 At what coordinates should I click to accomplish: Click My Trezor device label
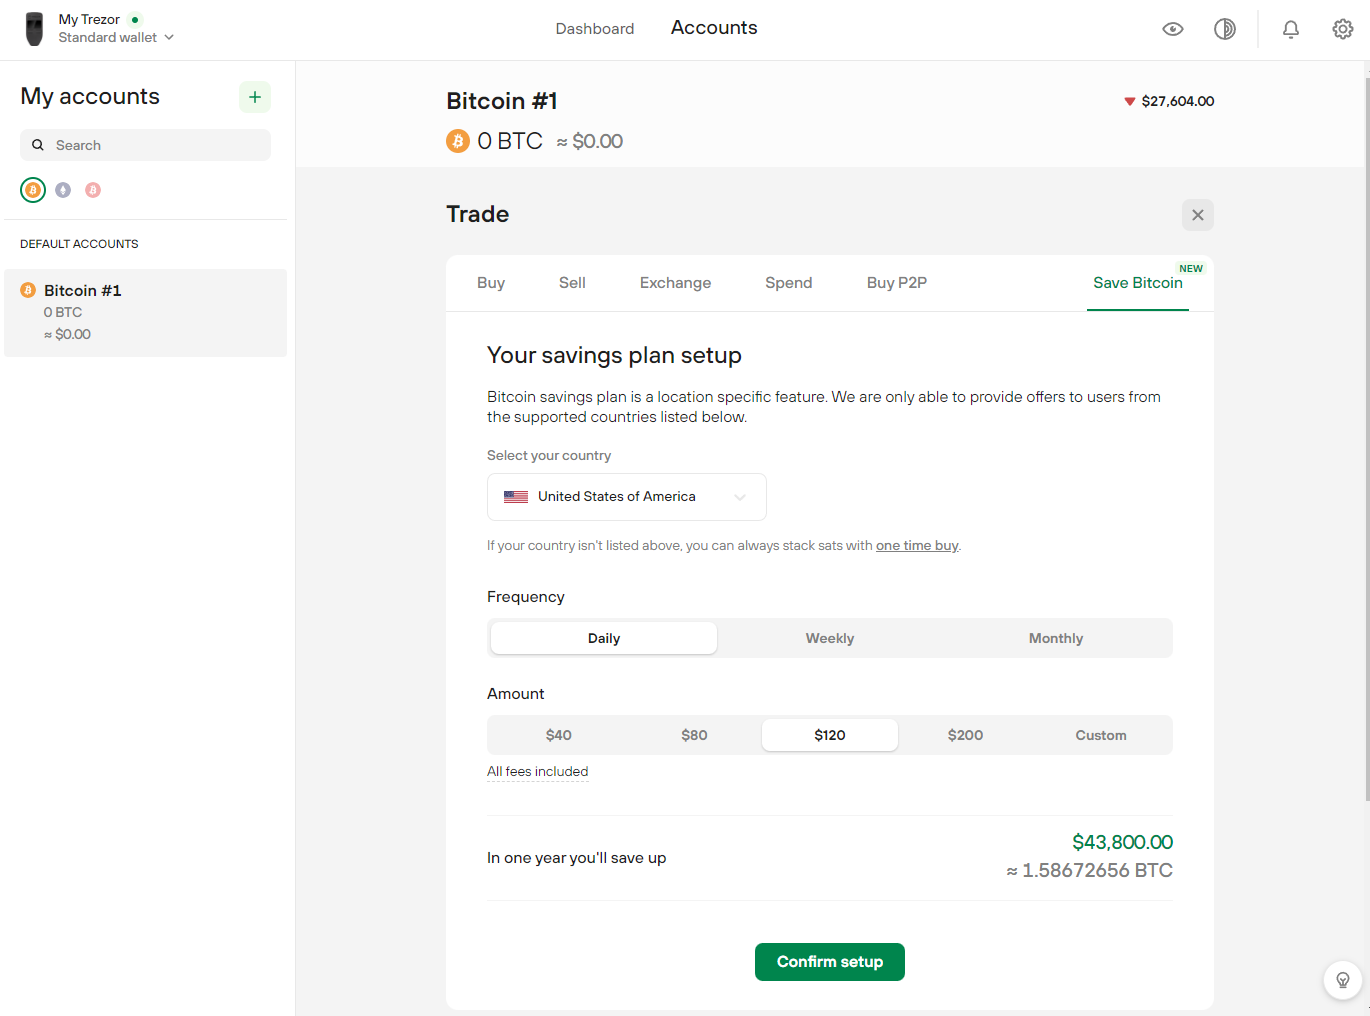(x=89, y=19)
